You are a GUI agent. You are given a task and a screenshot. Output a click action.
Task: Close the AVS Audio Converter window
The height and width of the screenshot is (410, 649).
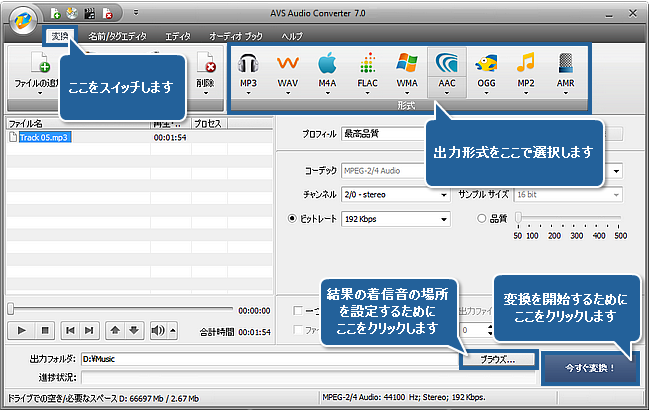point(632,14)
